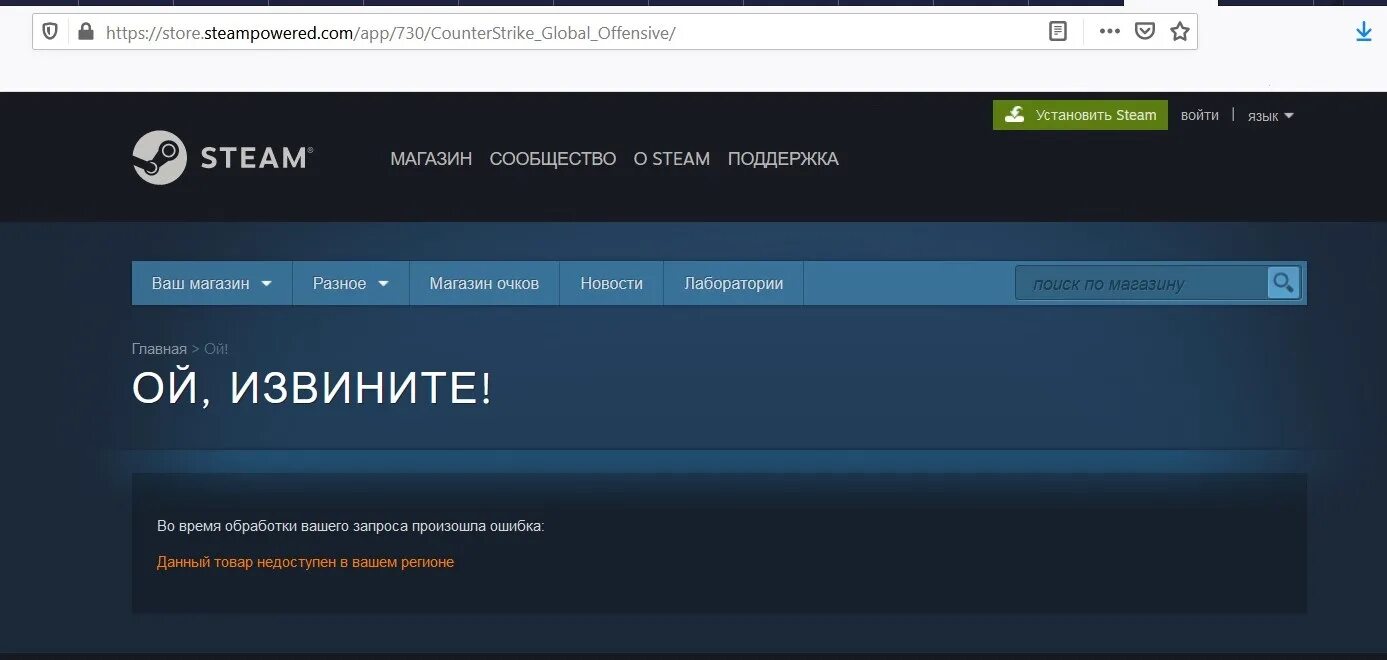
Task: Focus the store search field
Action: click(x=1141, y=284)
